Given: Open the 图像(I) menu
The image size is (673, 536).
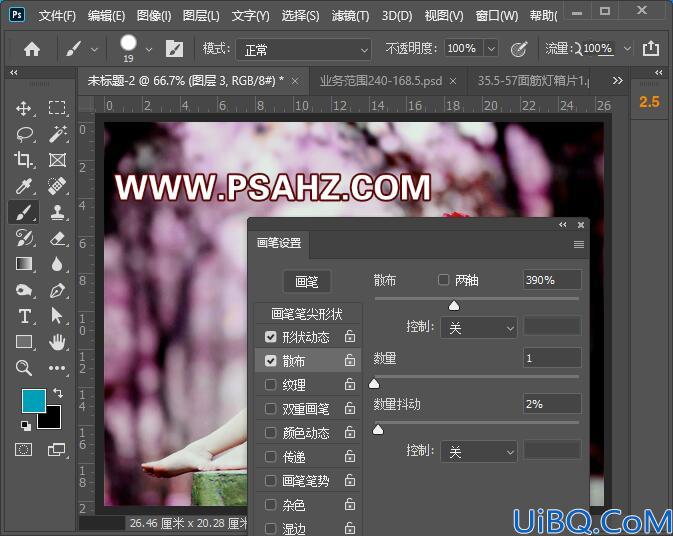Looking at the screenshot, I should click(154, 16).
